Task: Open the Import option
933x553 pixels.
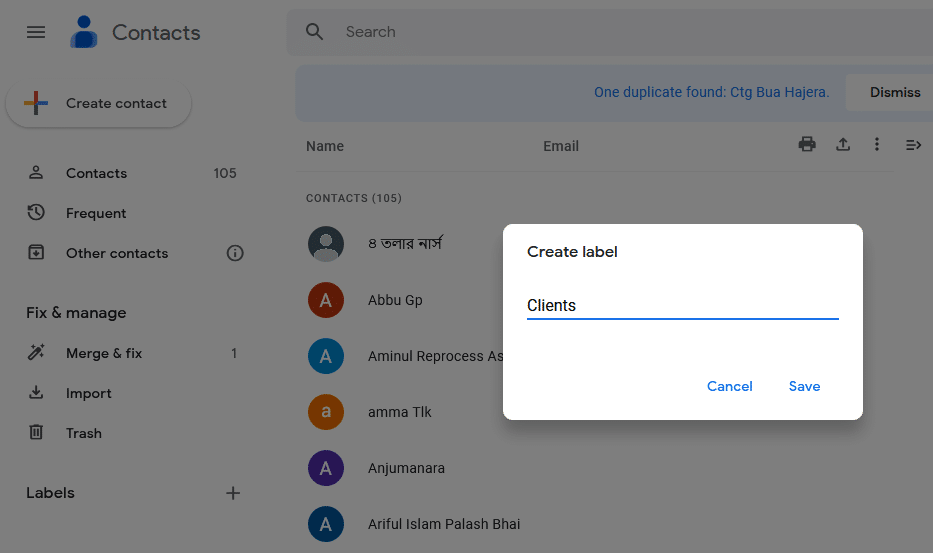Action: click(88, 393)
